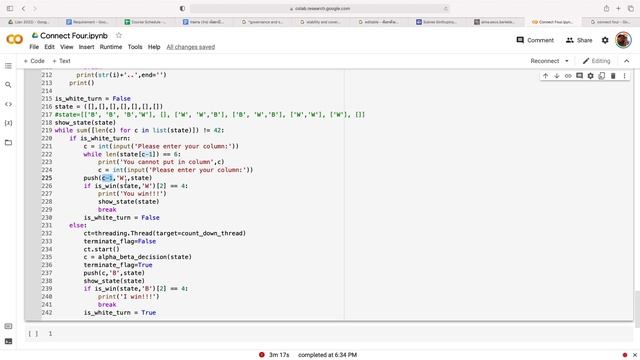
Task: Open the Help menu
Action: coord(154,47)
